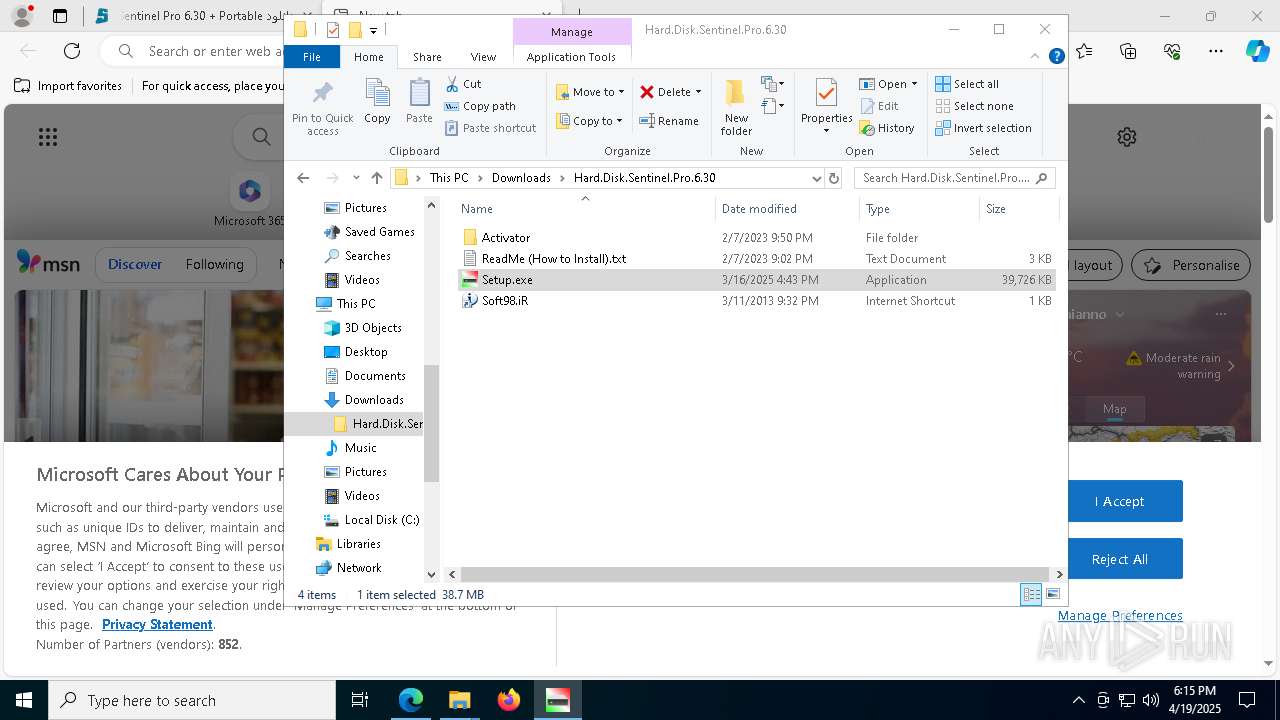Image resolution: width=1280 pixels, height=720 pixels.
Task: Select Network in navigation pane
Action: (x=359, y=568)
